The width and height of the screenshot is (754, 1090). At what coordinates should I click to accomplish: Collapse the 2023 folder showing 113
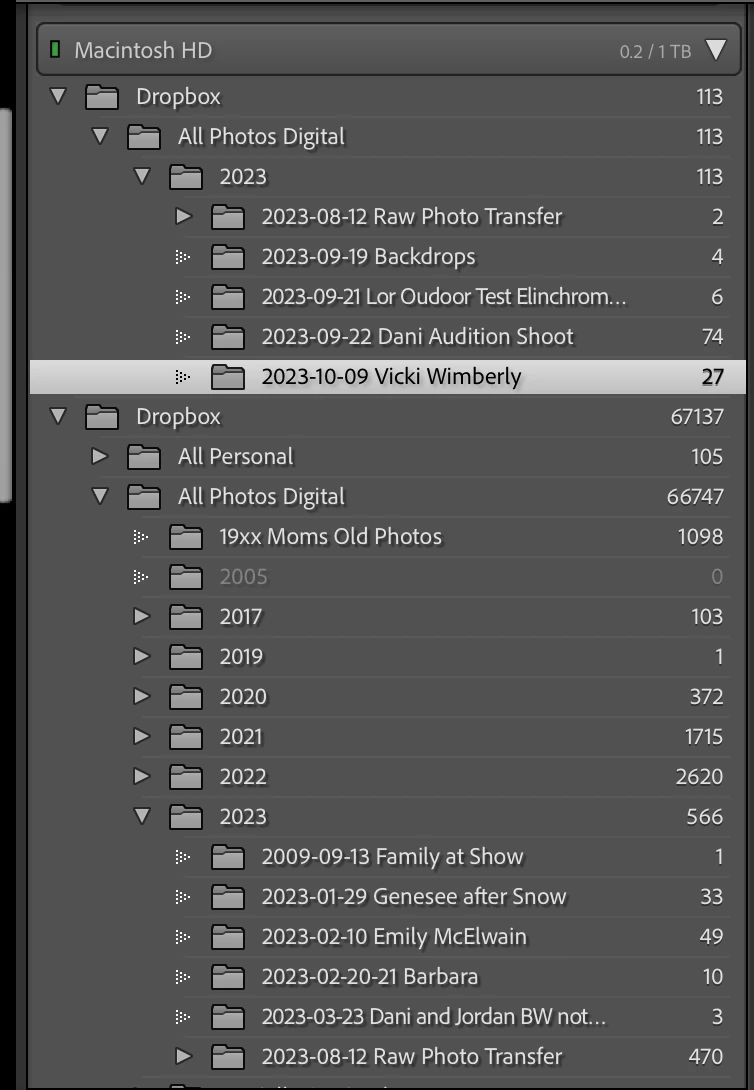pos(142,176)
